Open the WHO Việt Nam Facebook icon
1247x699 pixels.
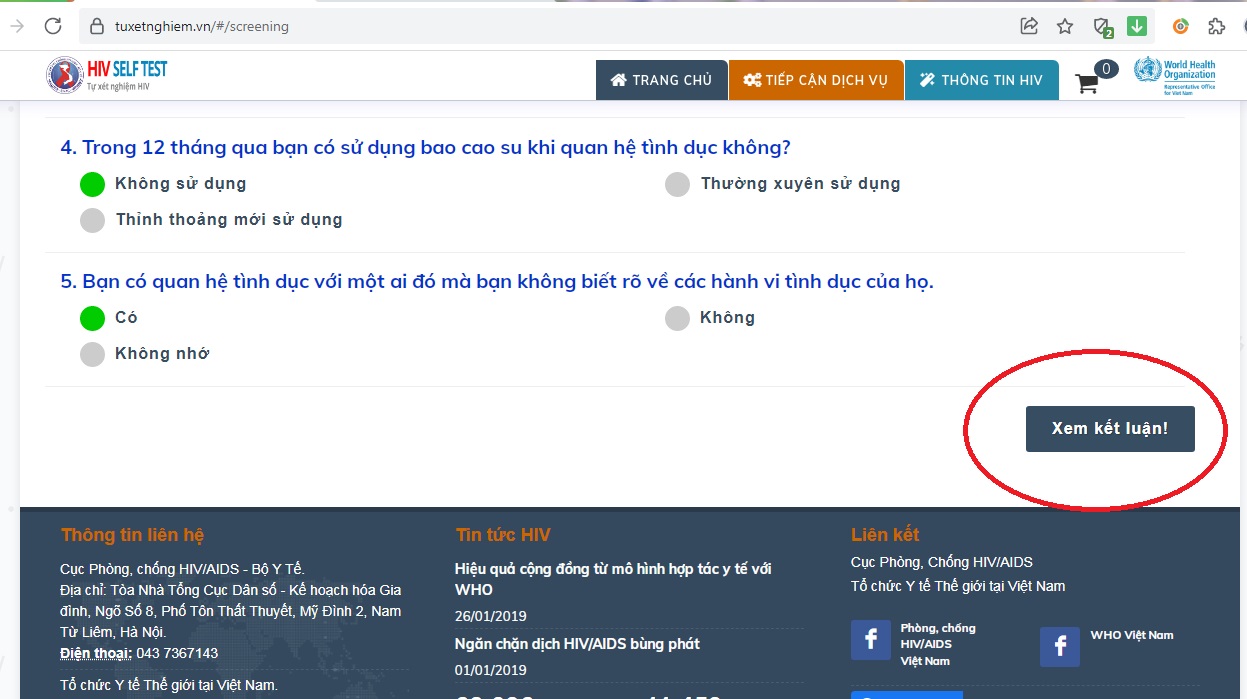pyautogui.click(x=1060, y=647)
